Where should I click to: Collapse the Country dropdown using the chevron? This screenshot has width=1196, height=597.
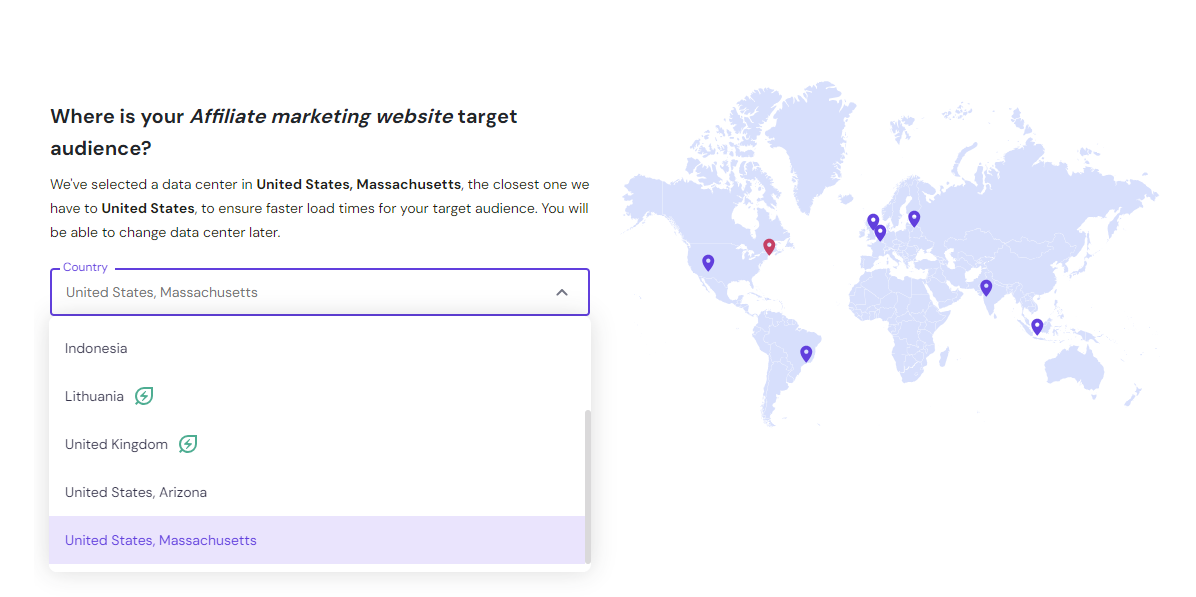point(562,292)
